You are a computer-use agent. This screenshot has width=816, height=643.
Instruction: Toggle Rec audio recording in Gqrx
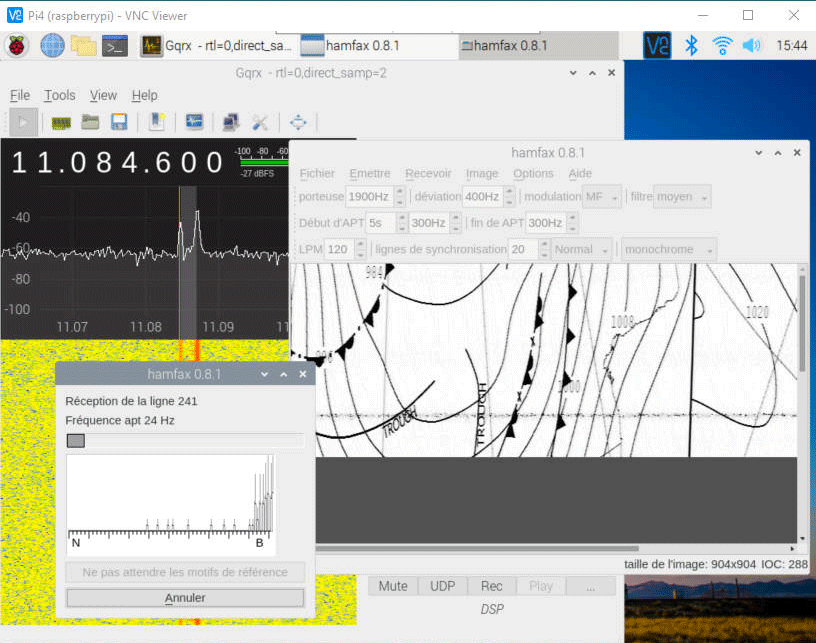492,586
